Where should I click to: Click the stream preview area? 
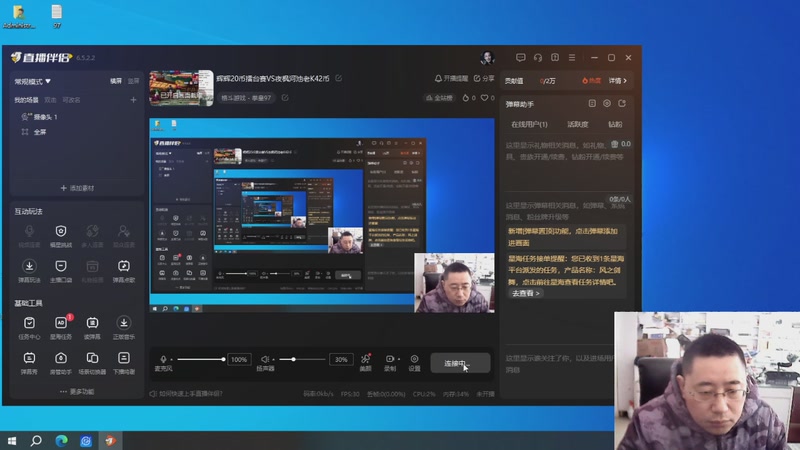322,215
